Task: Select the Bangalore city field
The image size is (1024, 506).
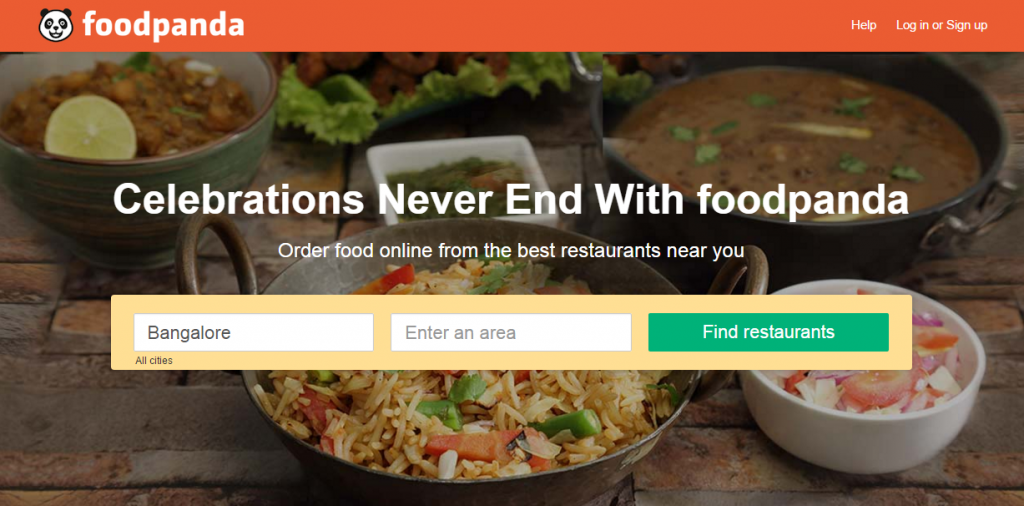Action: (x=253, y=332)
